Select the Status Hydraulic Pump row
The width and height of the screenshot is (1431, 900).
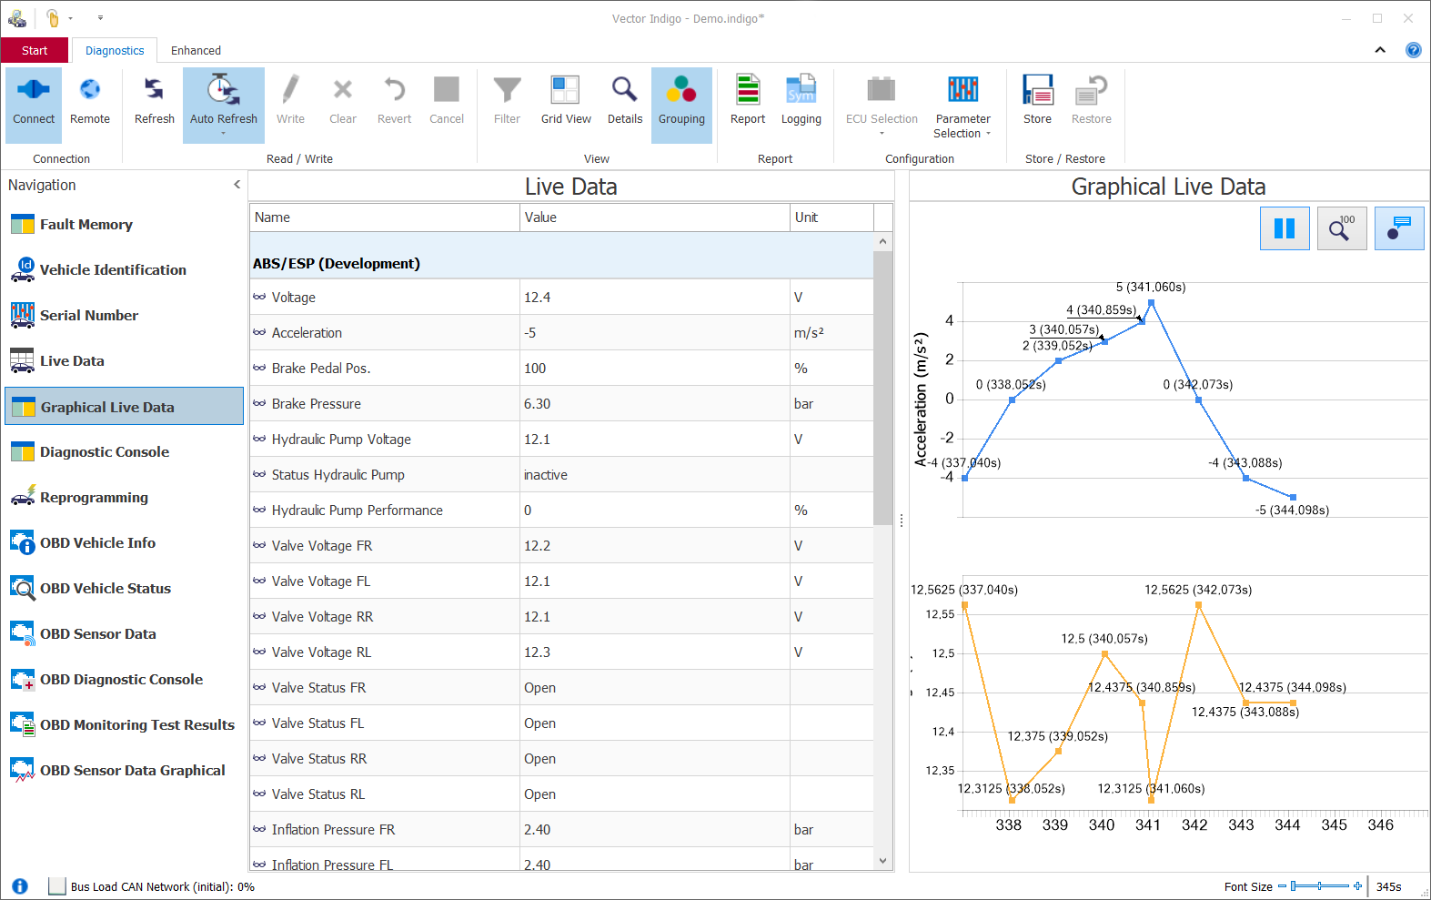pyautogui.click(x=561, y=475)
